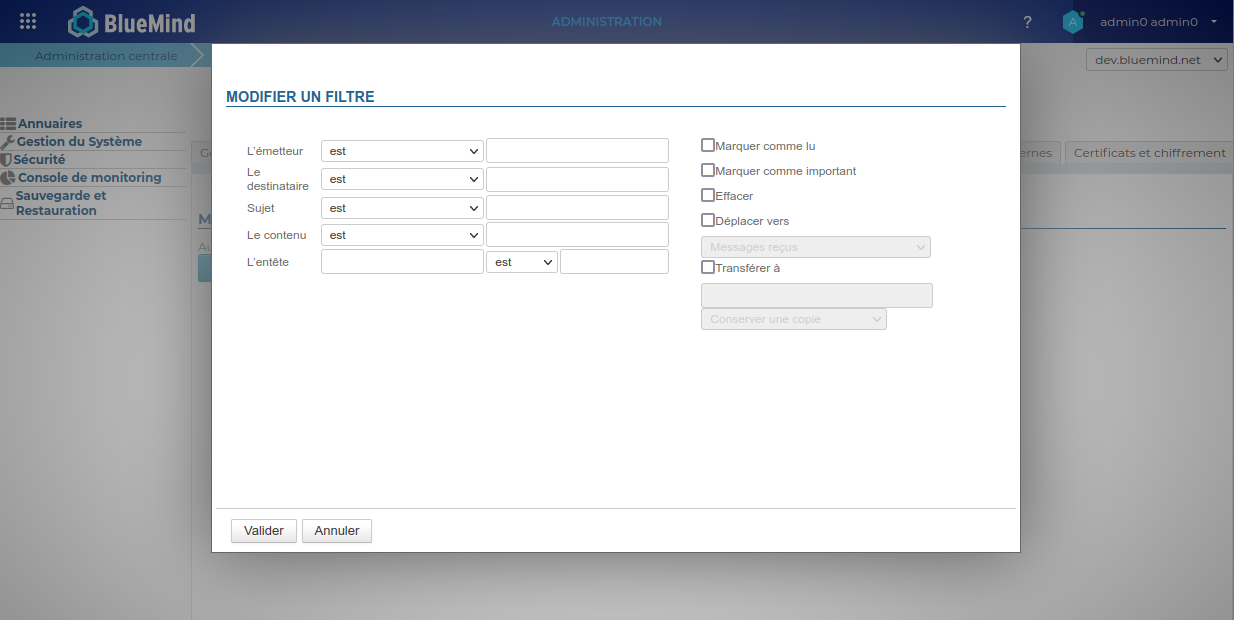This screenshot has width=1234, height=620.
Task: Click the admin0 user avatar icon
Action: (x=1073, y=22)
